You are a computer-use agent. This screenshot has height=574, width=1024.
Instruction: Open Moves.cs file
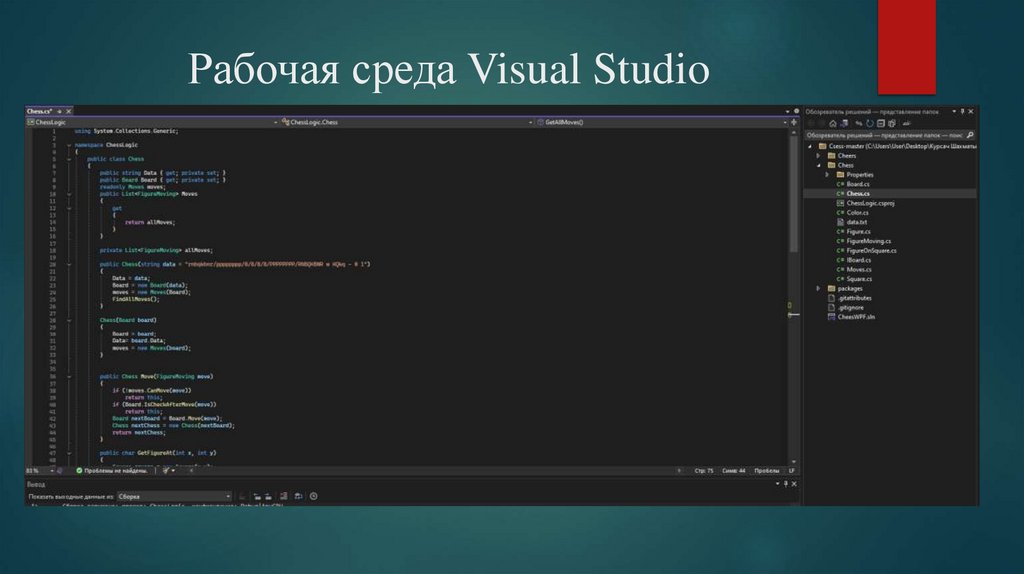coord(858,270)
